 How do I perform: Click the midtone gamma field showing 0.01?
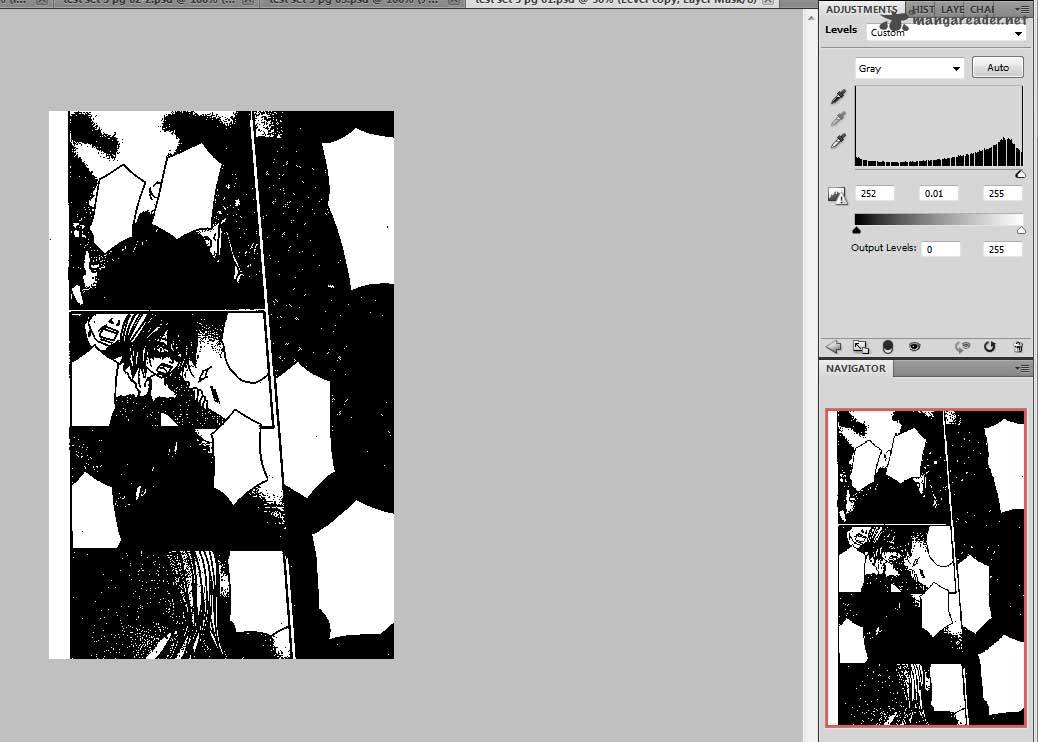[939, 193]
